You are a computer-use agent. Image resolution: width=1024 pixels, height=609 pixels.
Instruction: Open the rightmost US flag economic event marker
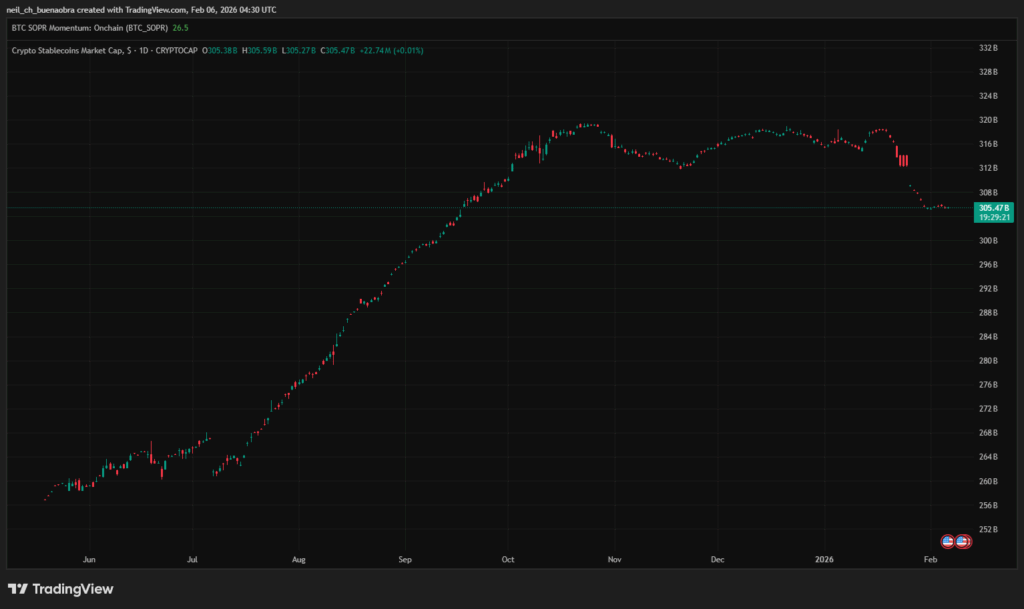click(x=962, y=542)
